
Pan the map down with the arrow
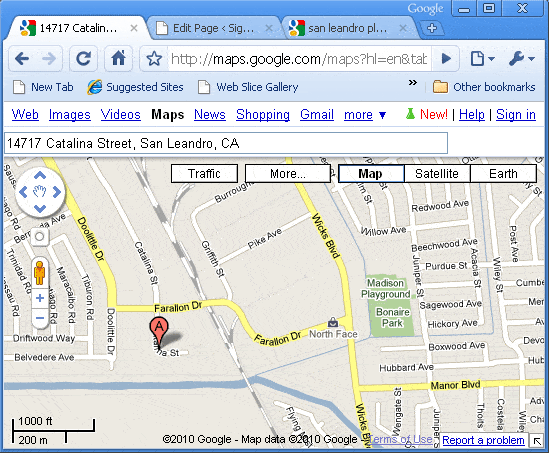coord(40,209)
